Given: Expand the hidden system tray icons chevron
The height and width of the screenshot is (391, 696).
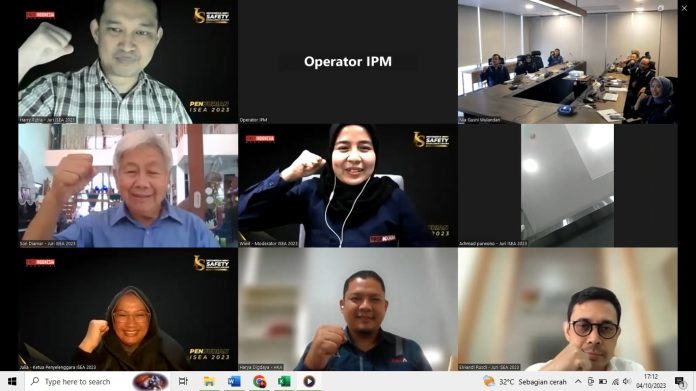Looking at the screenshot, I should (x=578, y=381).
